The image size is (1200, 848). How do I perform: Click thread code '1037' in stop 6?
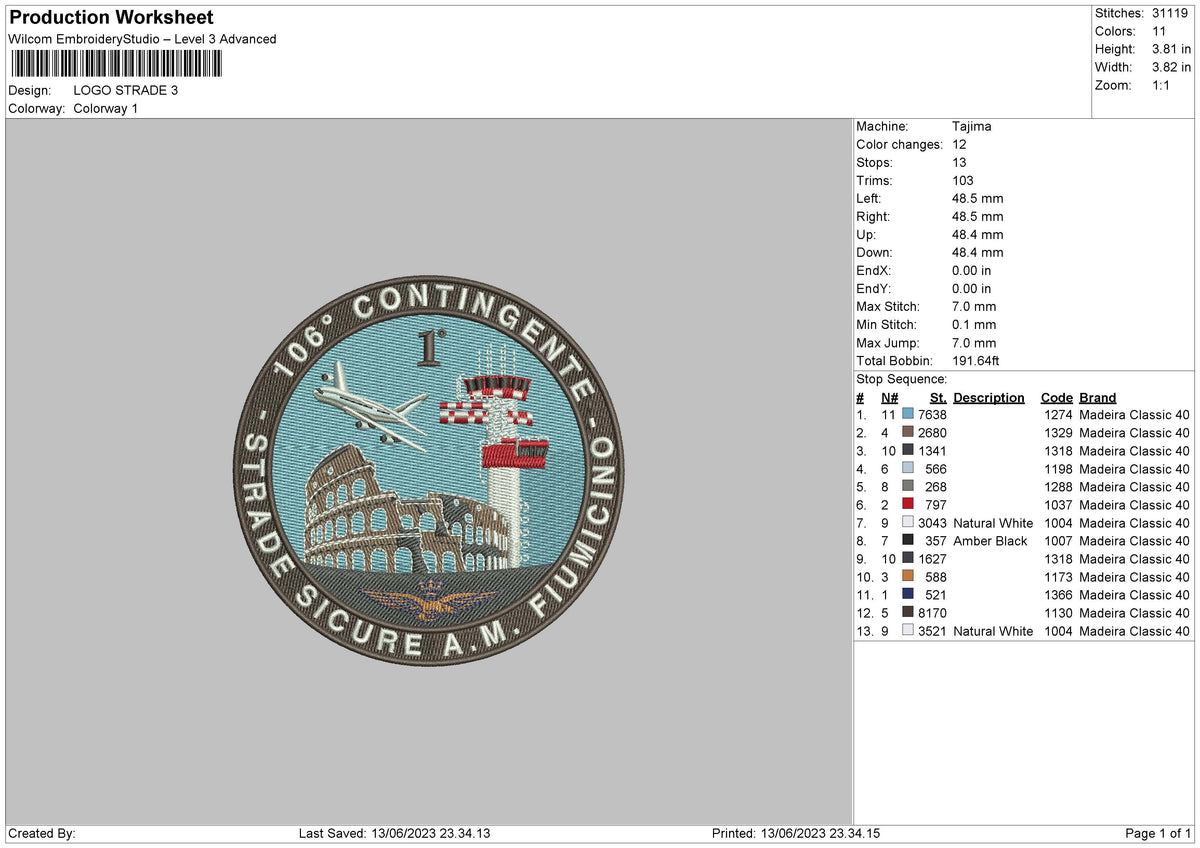click(x=1058, y=504)
